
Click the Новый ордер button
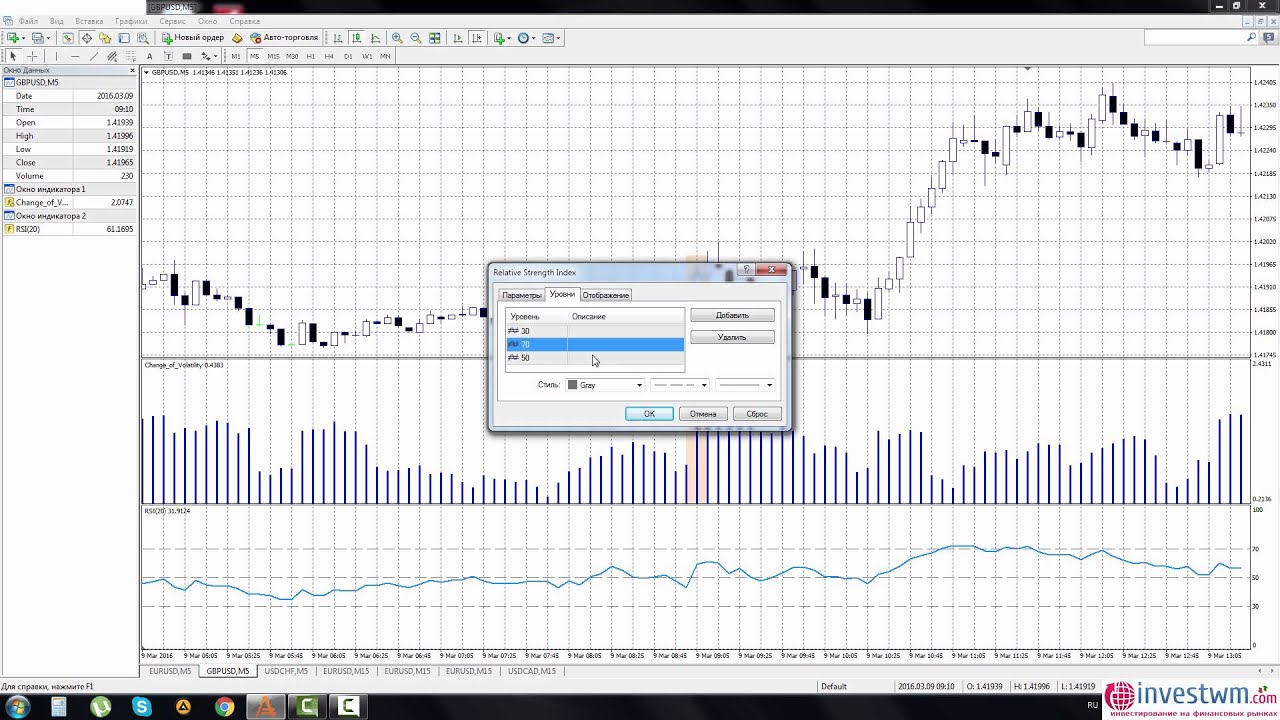(x=193, y=38)
